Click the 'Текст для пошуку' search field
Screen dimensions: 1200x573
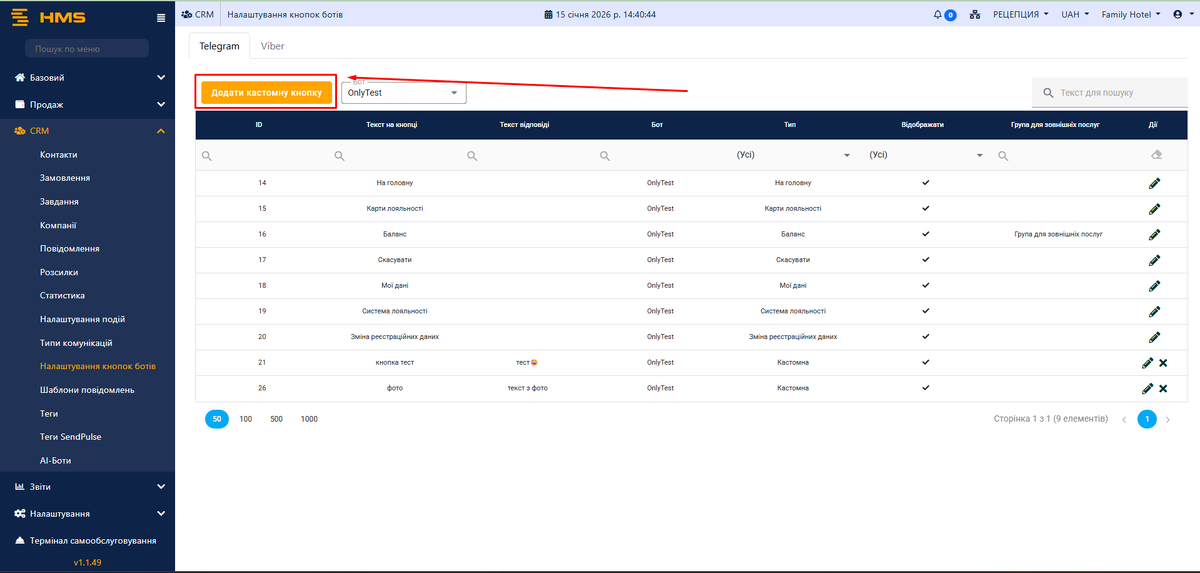coord(1108,93)
